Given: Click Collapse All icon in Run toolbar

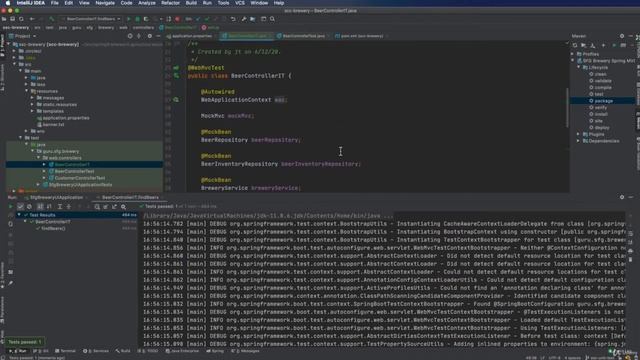Looking at the screenshot, I should tap(69, 207).
